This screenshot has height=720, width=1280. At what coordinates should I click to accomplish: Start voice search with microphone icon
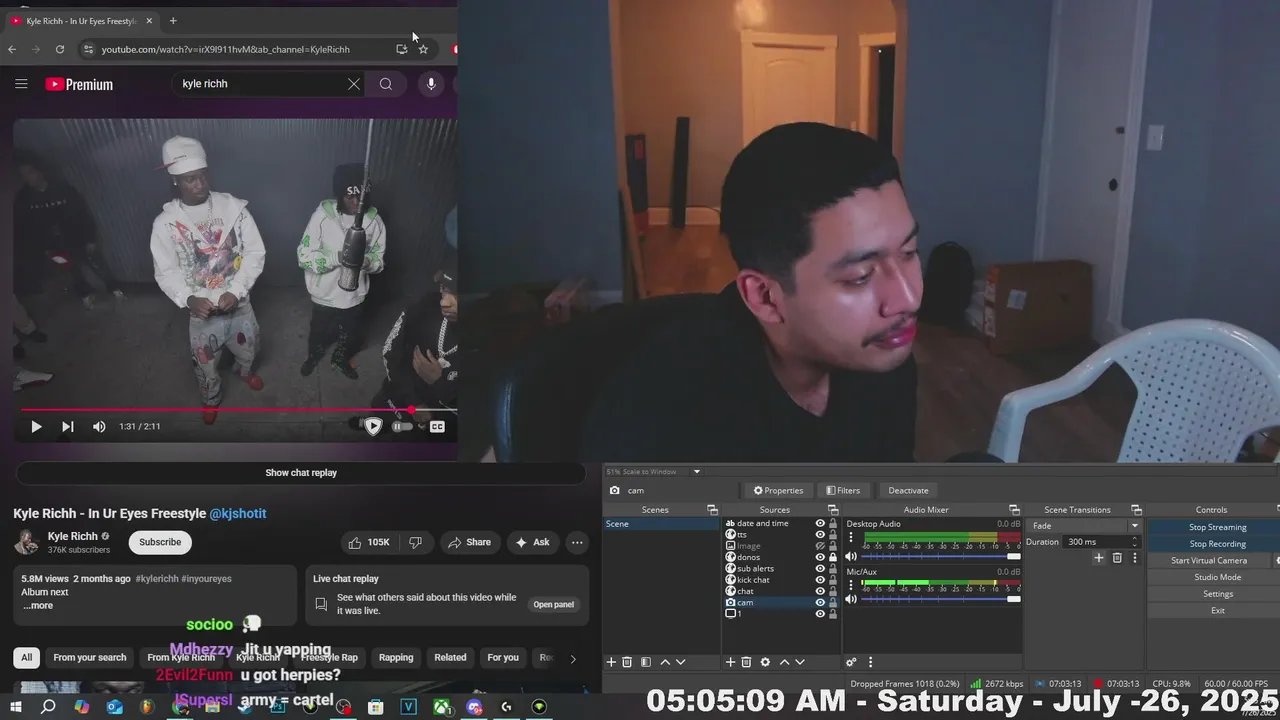tap(431, 84)
